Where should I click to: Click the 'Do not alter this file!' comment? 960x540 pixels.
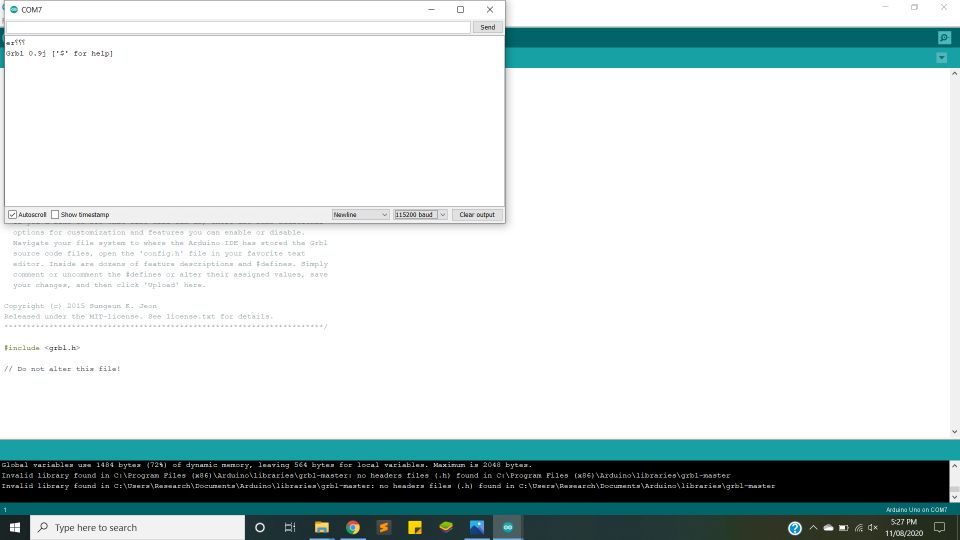(x=62, y=369)
